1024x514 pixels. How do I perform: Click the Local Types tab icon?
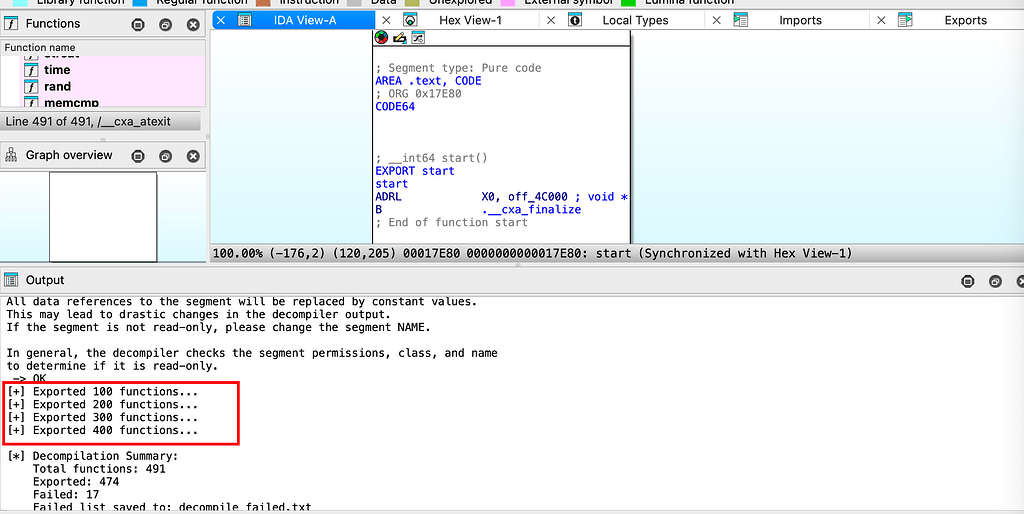click(575, 20)
